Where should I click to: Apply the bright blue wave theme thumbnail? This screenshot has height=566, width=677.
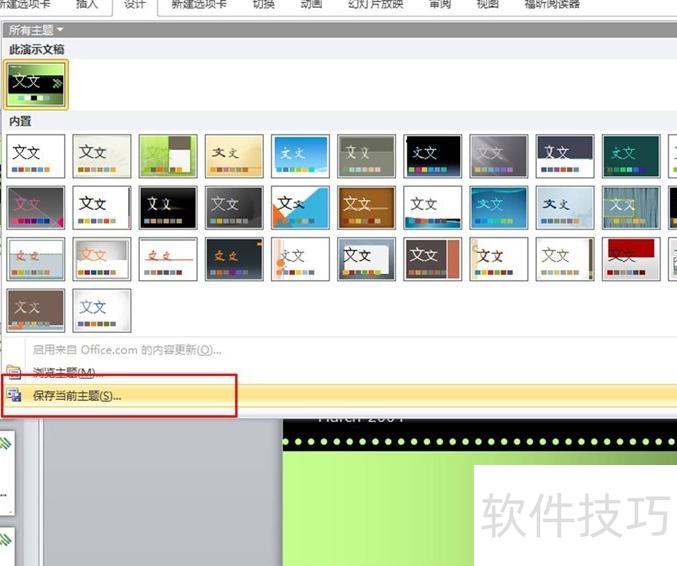tap(499, 207)
